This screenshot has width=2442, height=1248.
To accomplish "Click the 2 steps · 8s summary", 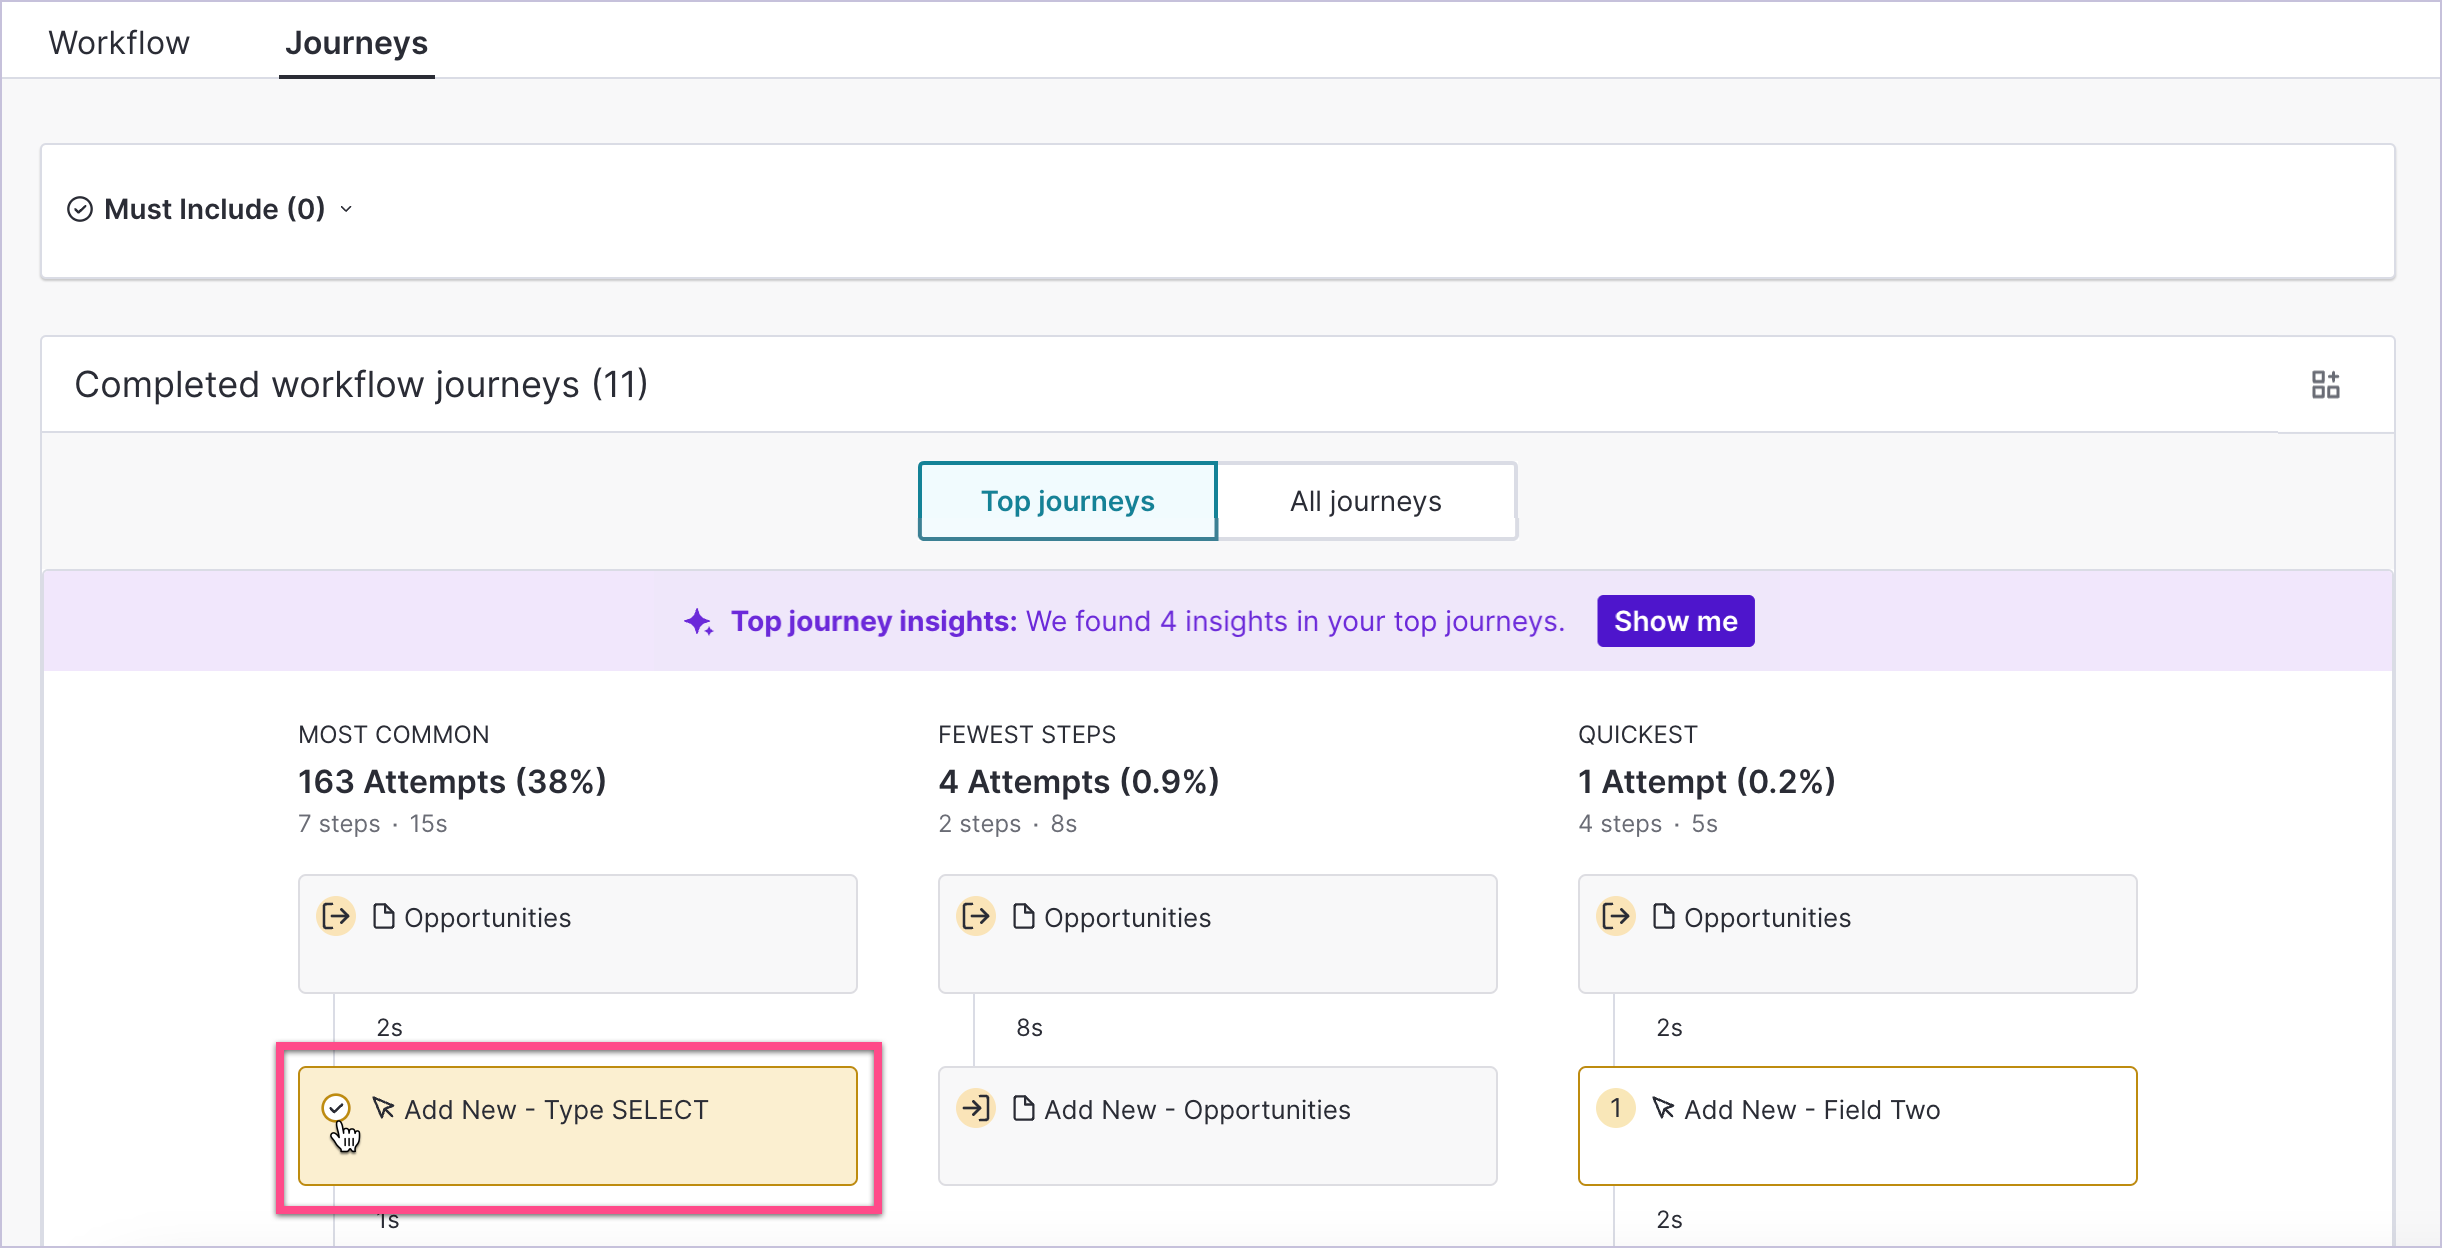I will [1007, 824].
